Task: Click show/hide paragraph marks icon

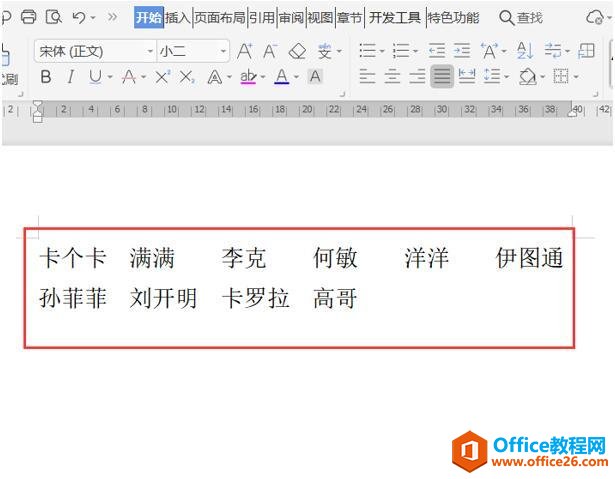Action: tap(553, 51)
